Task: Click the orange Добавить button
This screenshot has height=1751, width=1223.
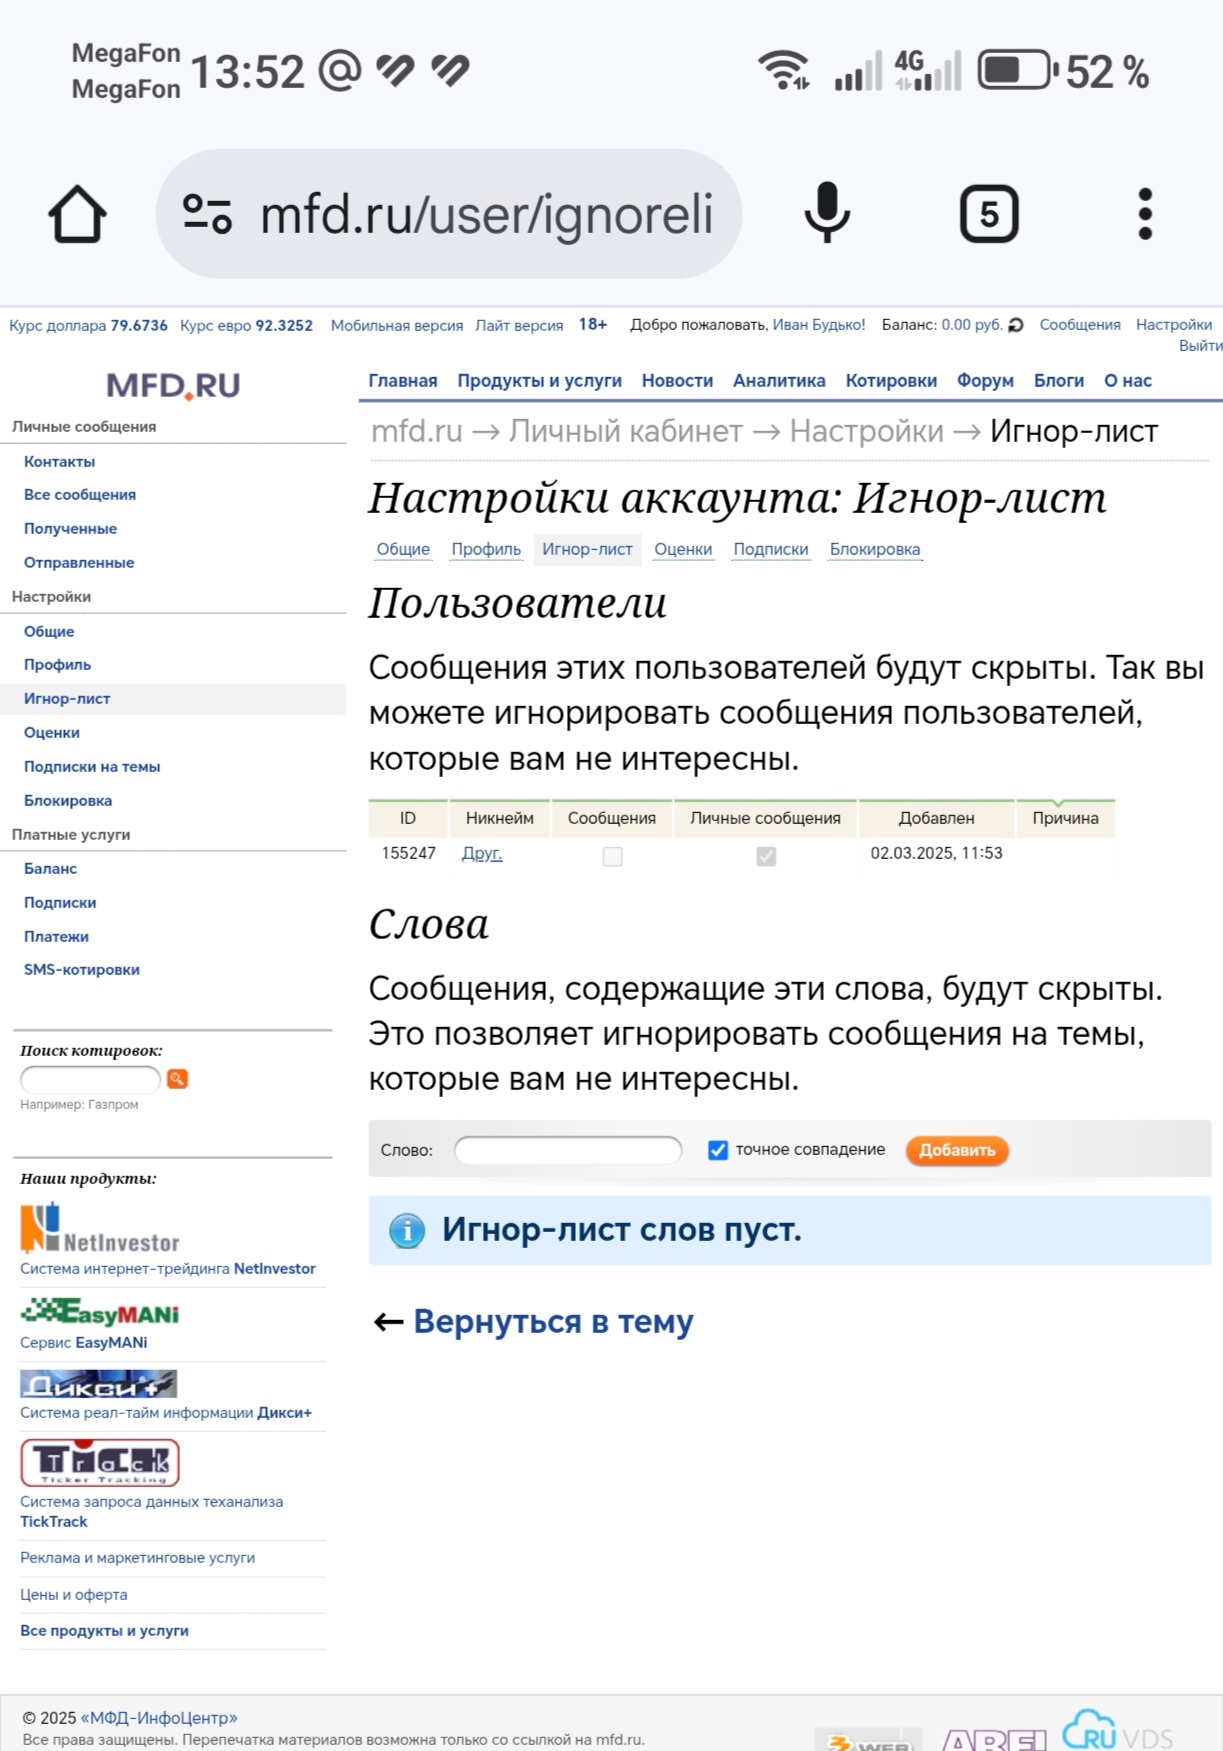Action: 957,1150
